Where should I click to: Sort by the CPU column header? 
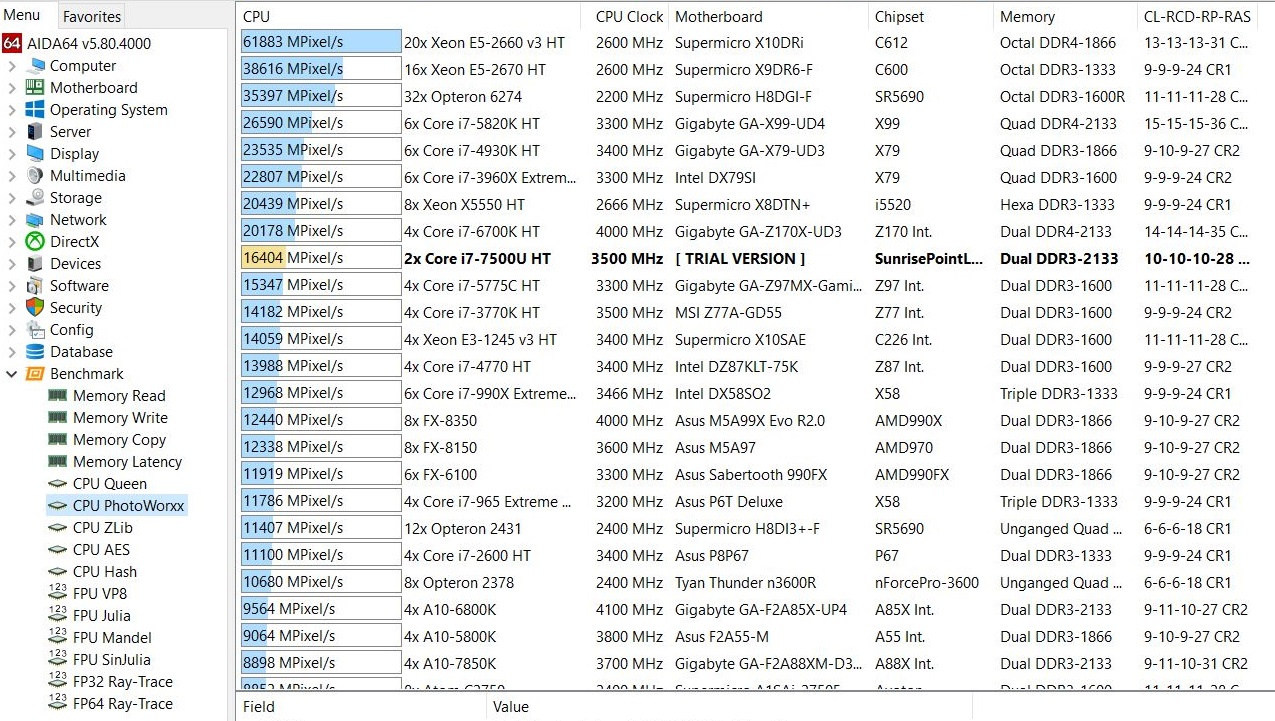(408, 17)
